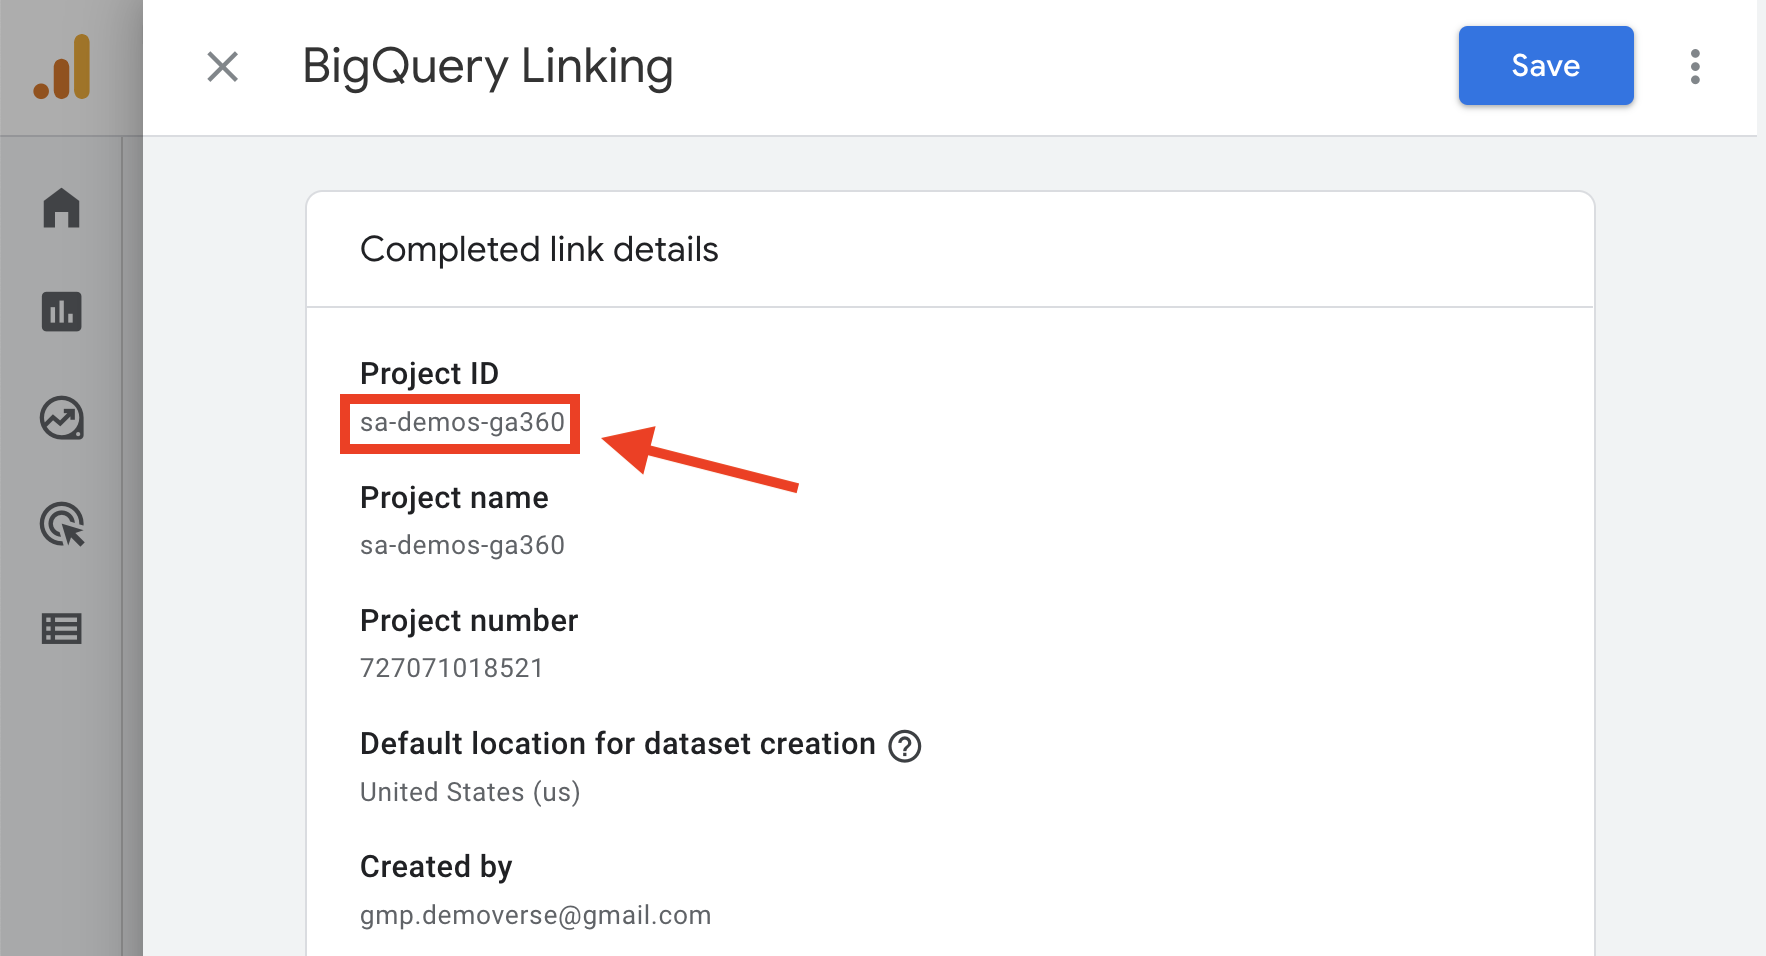This screenshot has height=956, width=1766.
Task: Click the Save button
Action: (x=1545, y=66)
